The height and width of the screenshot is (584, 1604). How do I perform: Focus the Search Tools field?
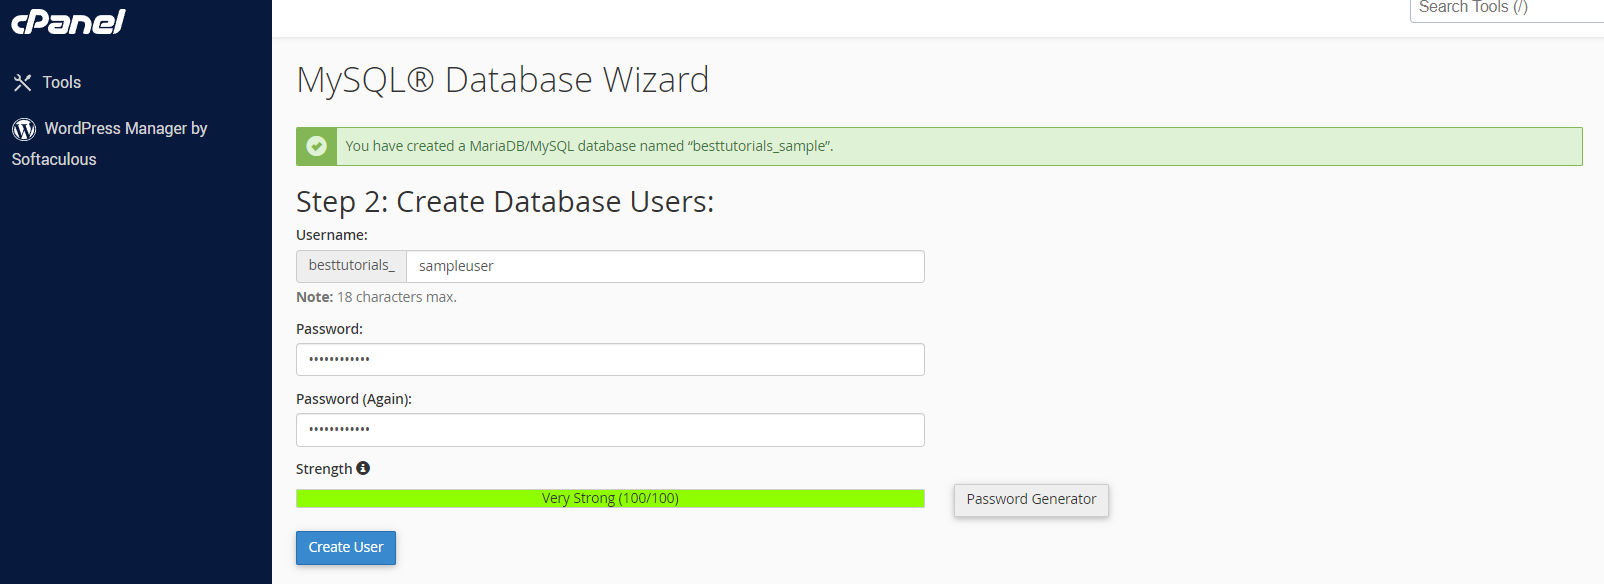1506,9
